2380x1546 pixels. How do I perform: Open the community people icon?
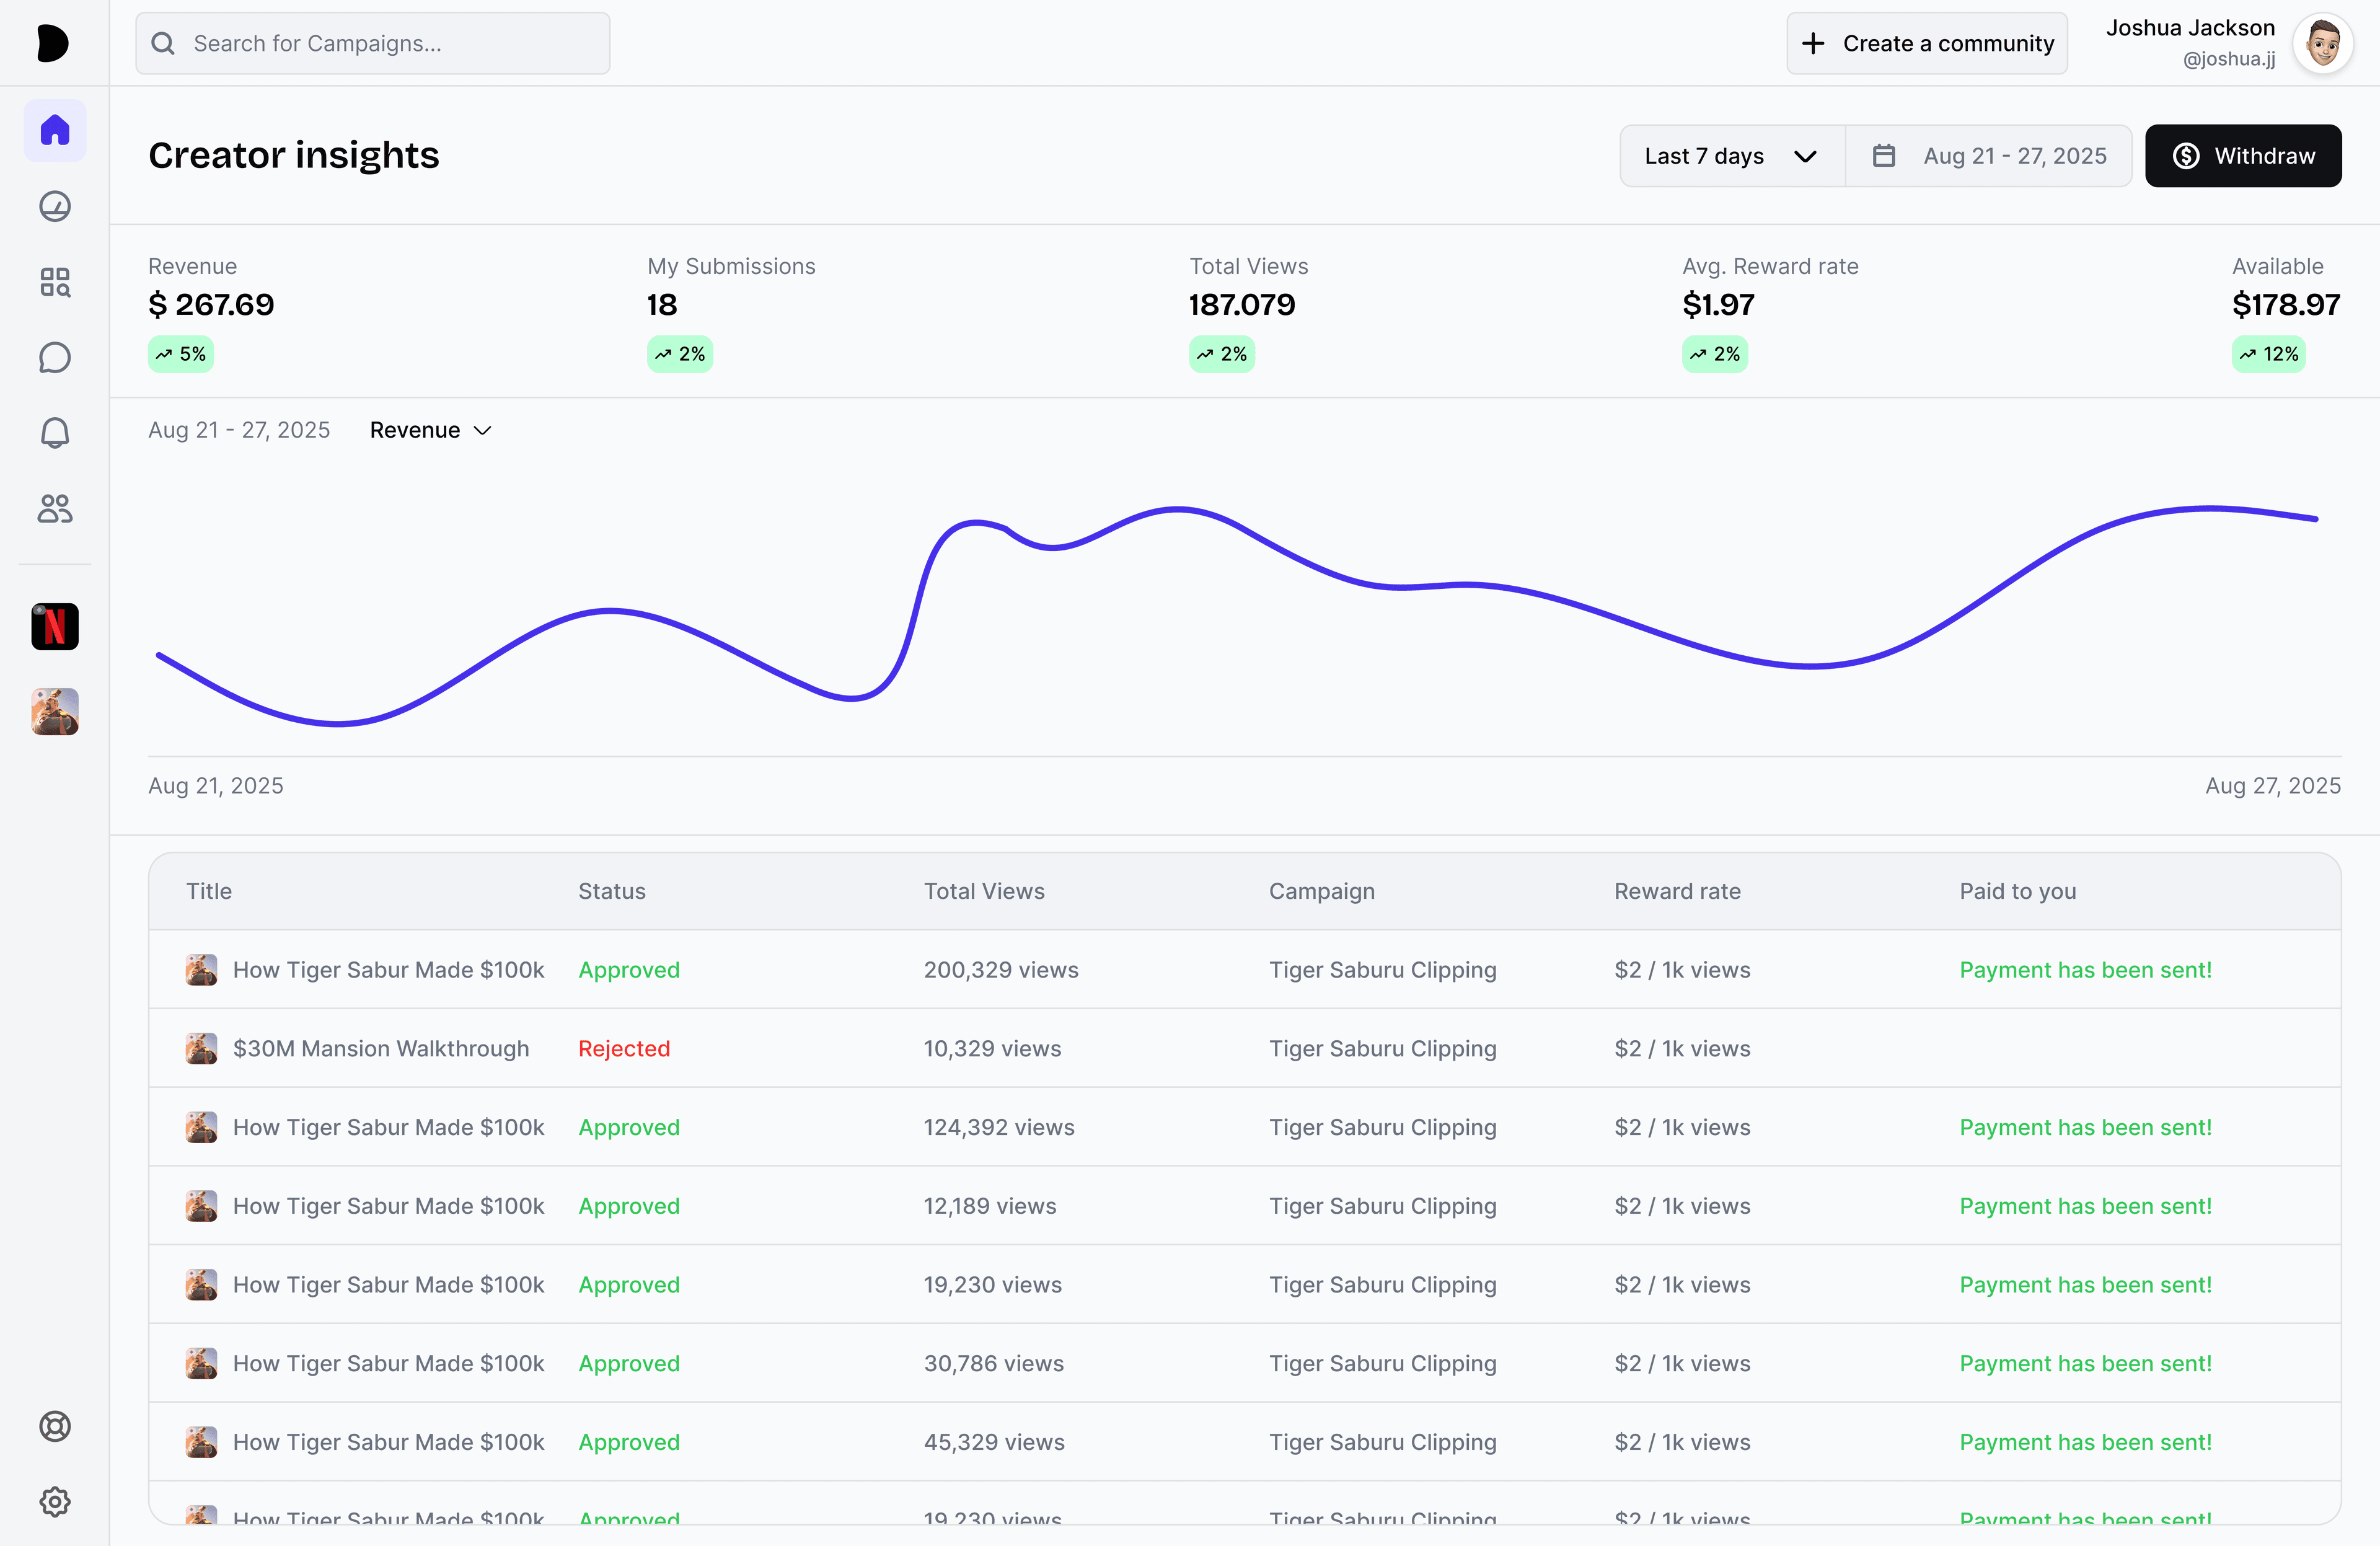(x=54, y=509)
